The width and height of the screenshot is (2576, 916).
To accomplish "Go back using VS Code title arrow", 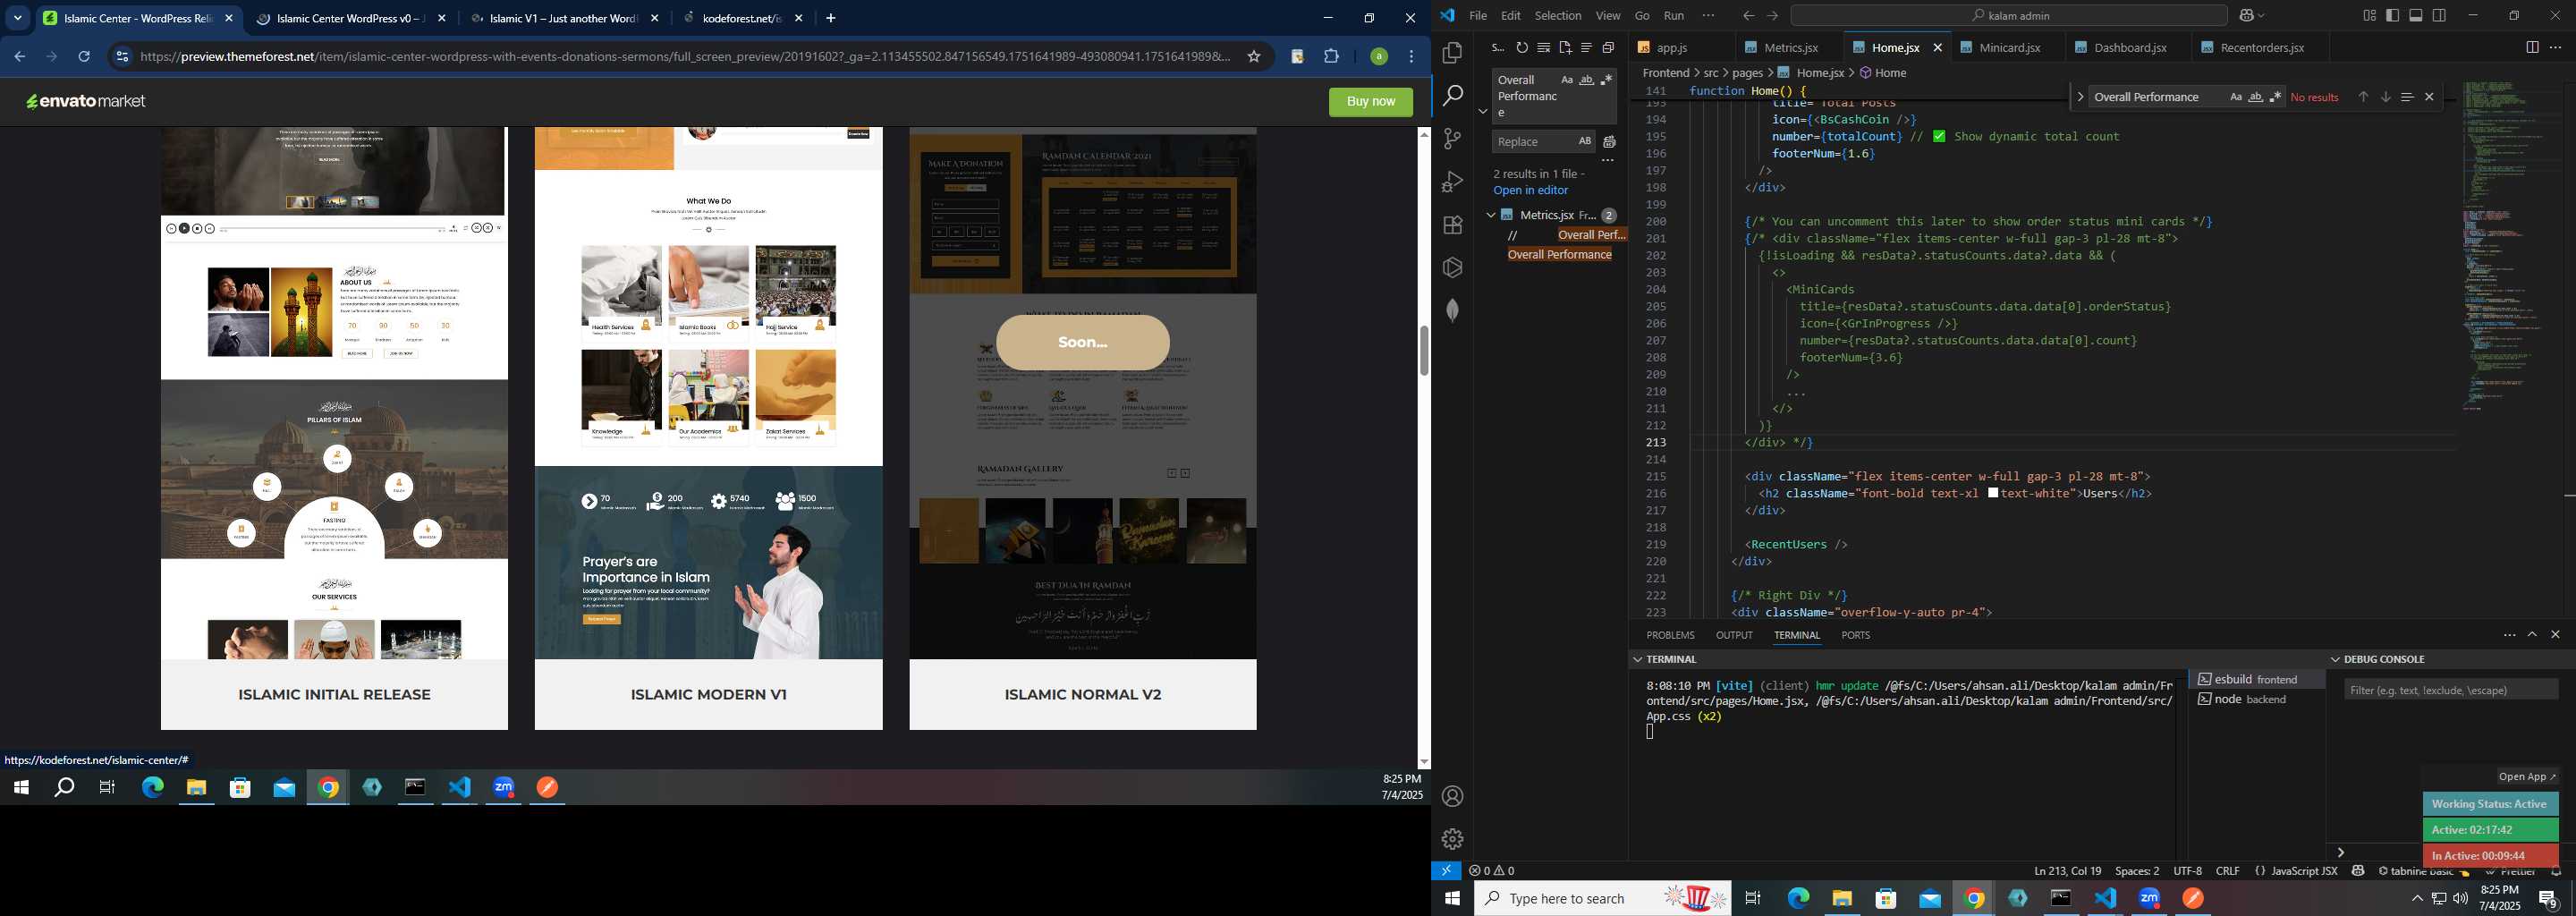I will (x=1748, y=16).
